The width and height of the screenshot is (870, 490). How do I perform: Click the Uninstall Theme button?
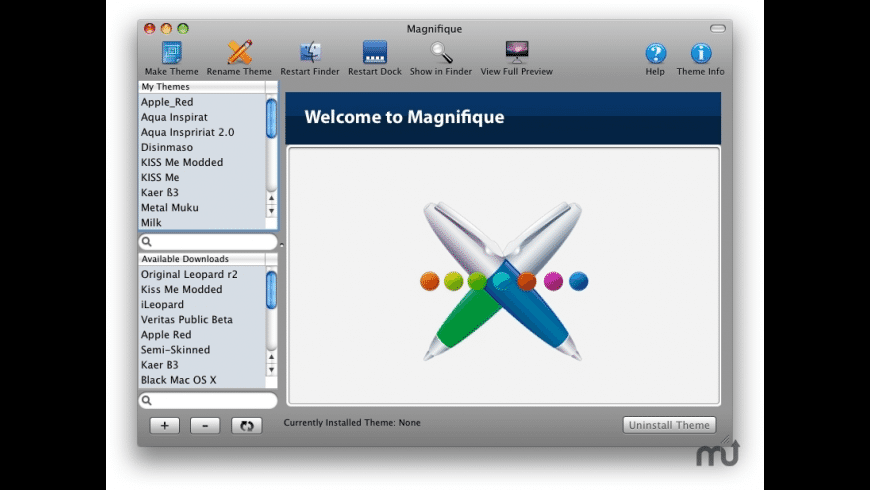pos(669,425)
